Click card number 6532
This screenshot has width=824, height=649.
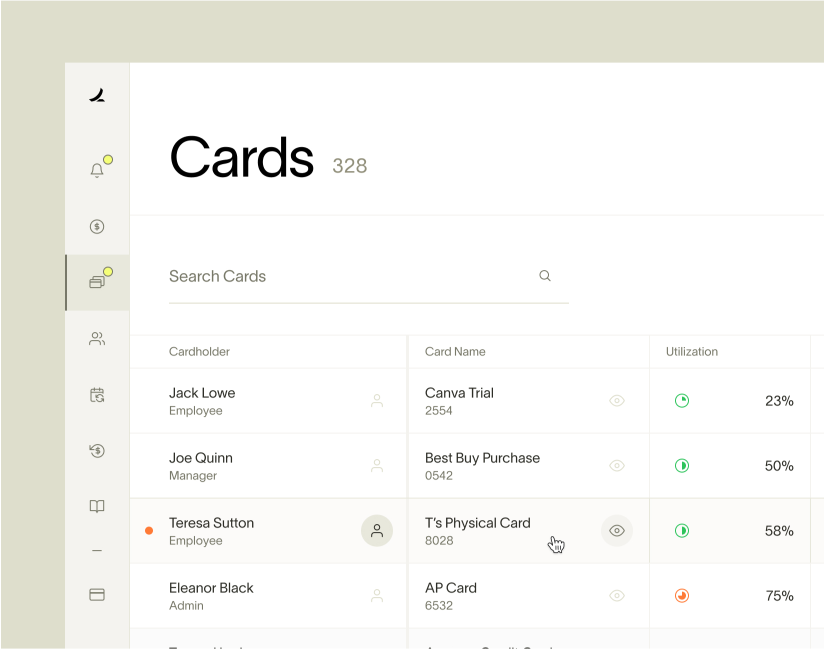coord(439,605)
